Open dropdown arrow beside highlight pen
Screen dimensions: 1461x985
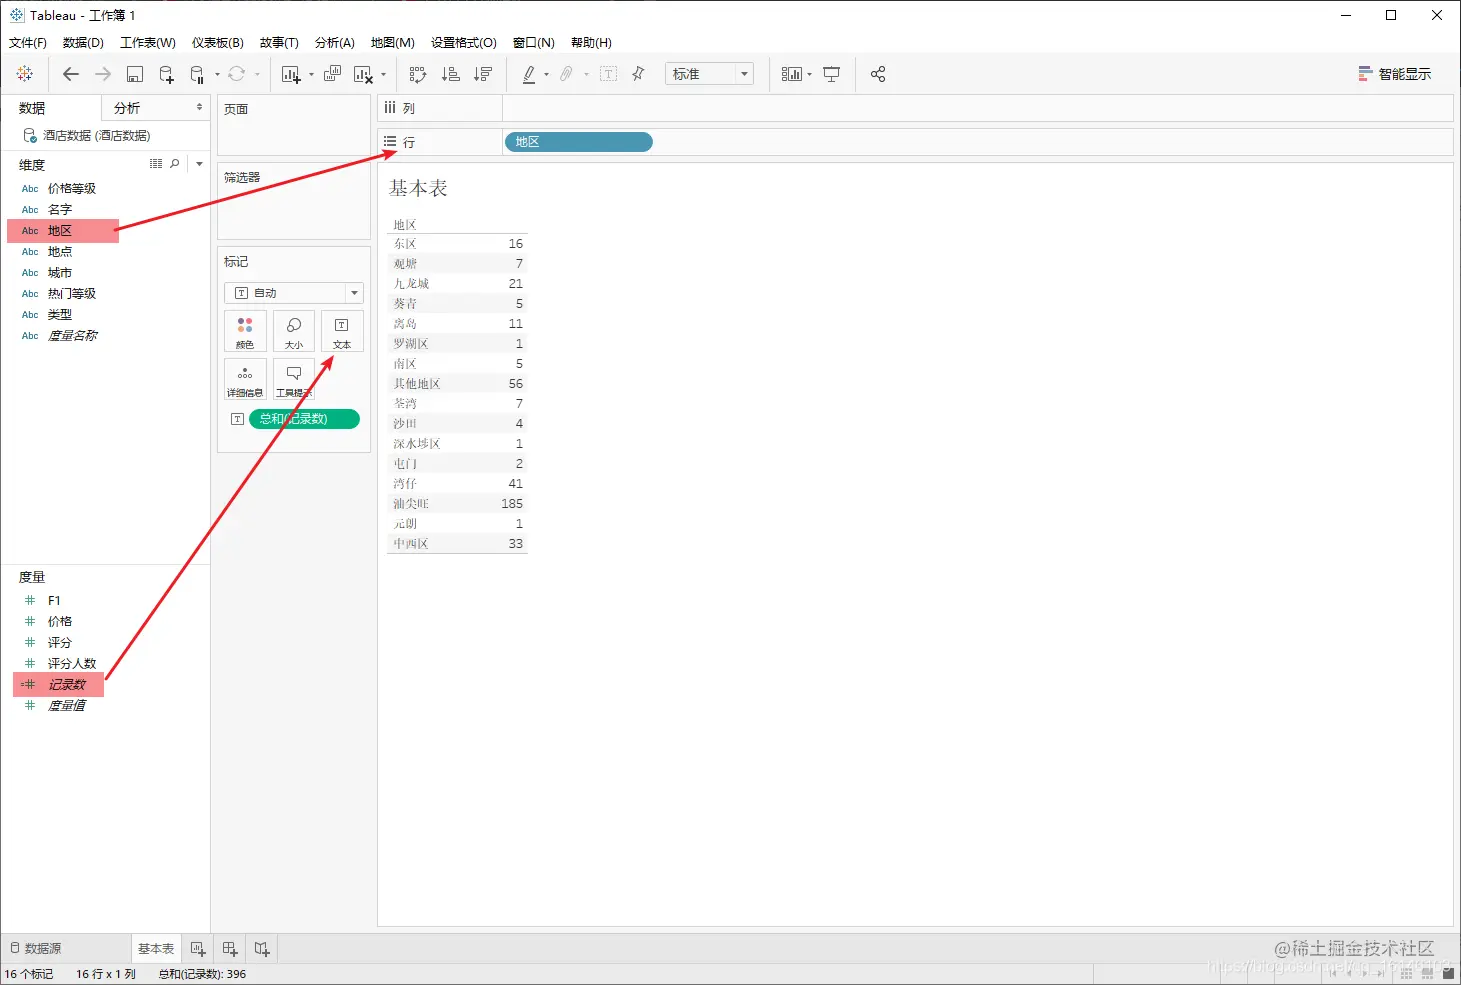pos(546,74)
